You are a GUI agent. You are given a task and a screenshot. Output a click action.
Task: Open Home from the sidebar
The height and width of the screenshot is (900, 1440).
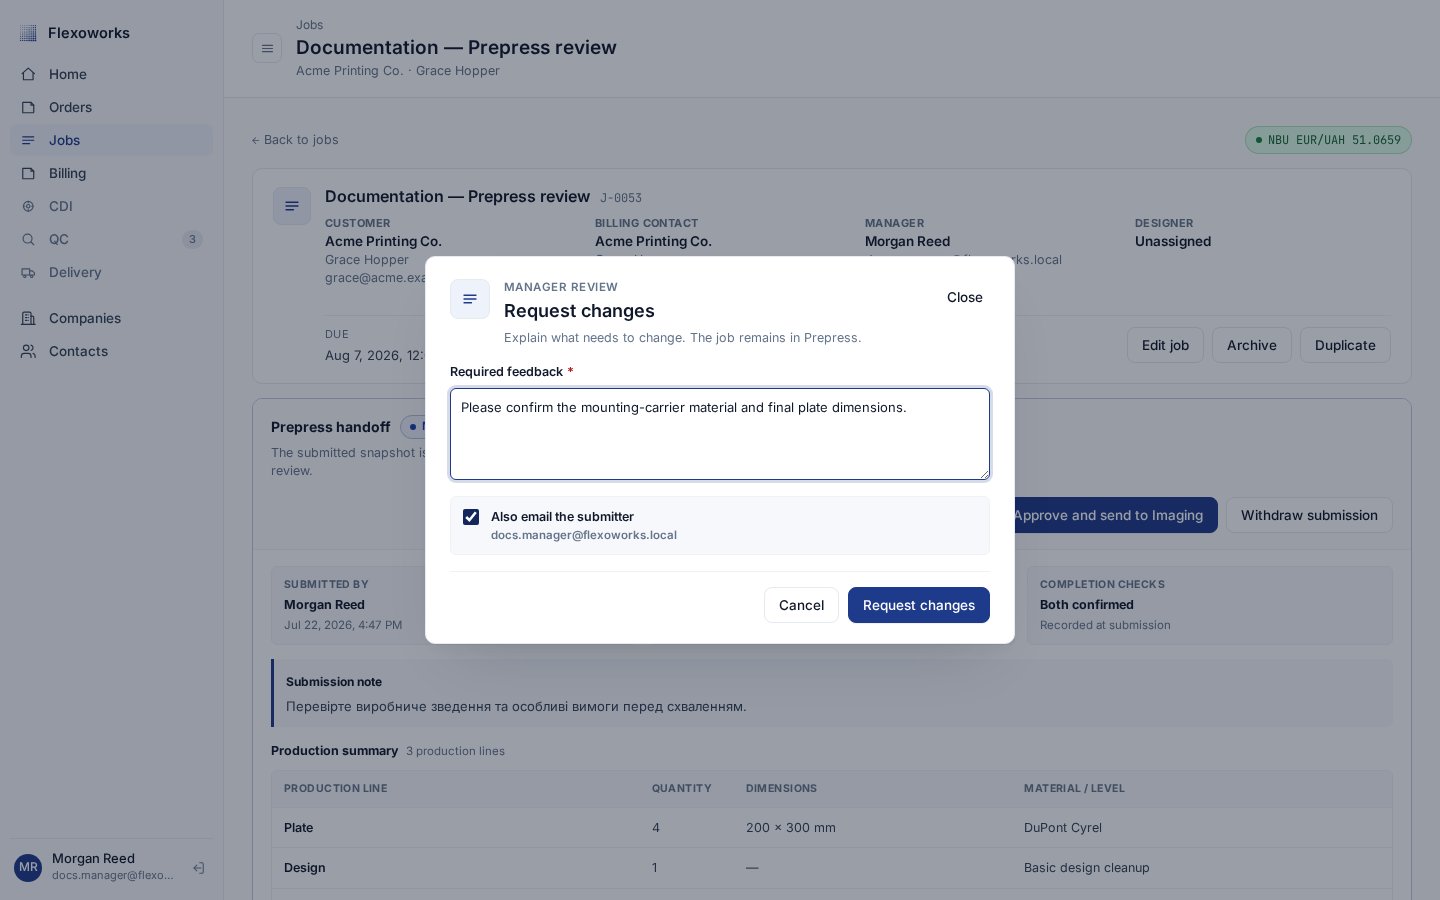coord(111,74)
